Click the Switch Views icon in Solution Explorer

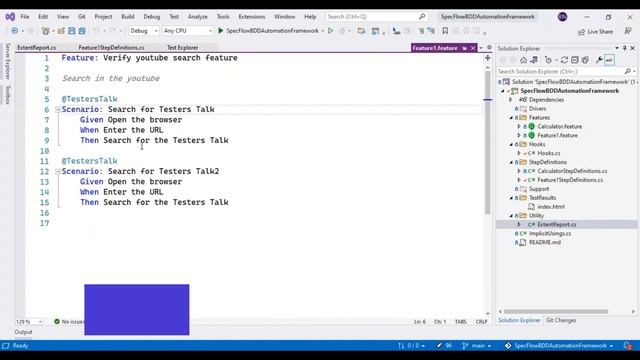(x=534, y=60)
